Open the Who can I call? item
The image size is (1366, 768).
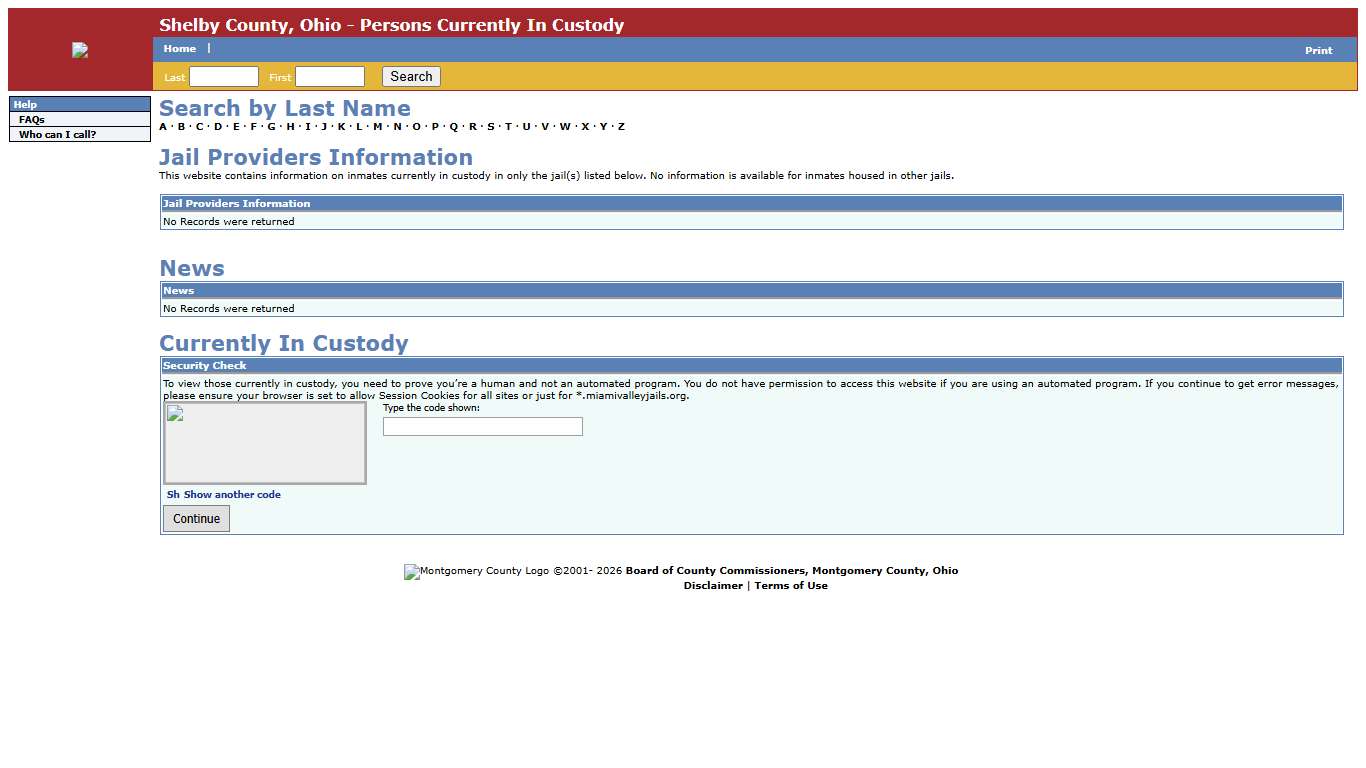pos(58,134)
